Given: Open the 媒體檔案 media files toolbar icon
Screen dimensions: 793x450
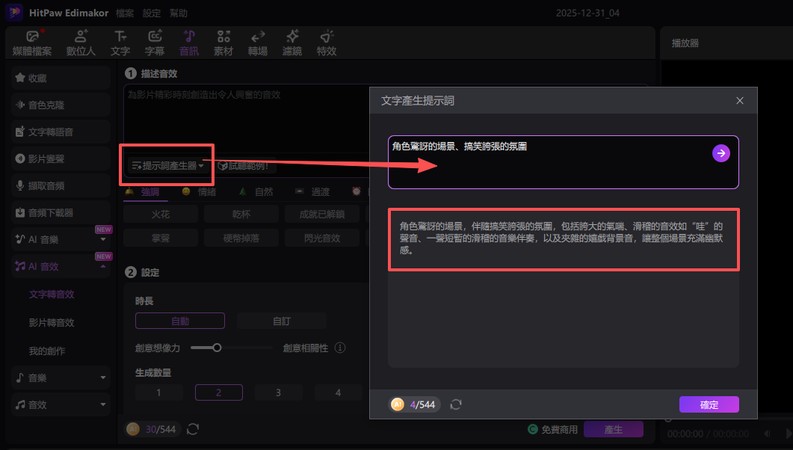Looking at the screenshot, I should (x=32, y=43).
